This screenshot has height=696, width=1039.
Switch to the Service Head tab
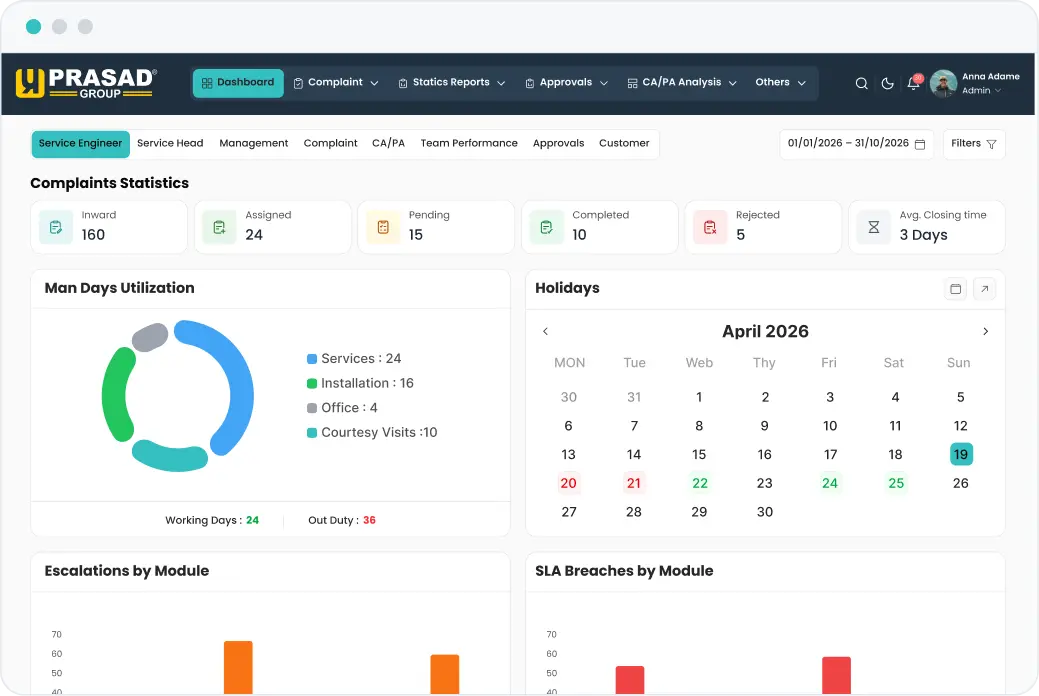(170, 143)
